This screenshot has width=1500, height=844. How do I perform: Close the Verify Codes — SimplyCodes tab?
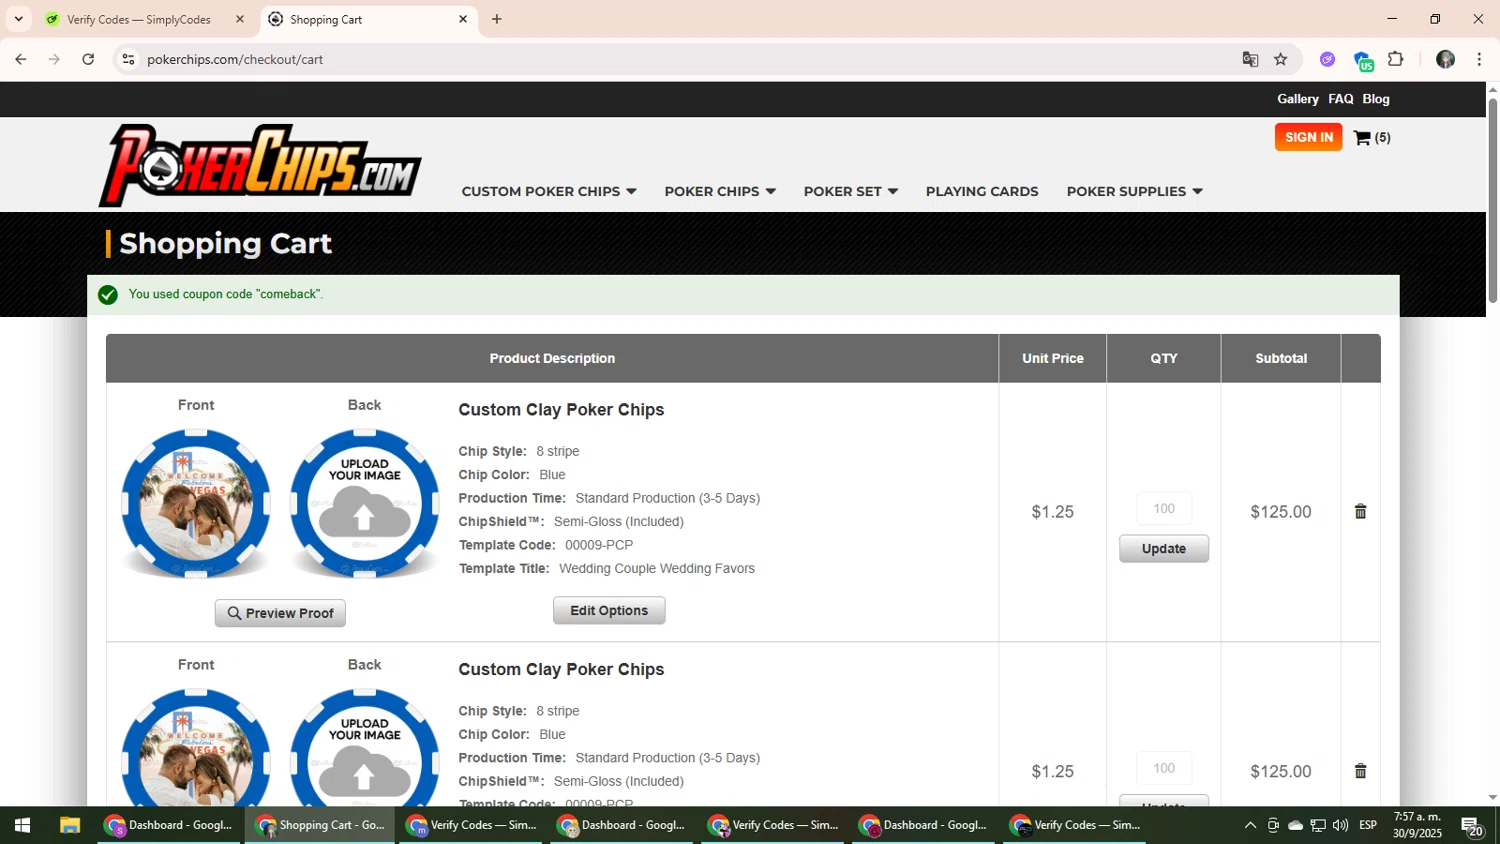pos(240,19)
